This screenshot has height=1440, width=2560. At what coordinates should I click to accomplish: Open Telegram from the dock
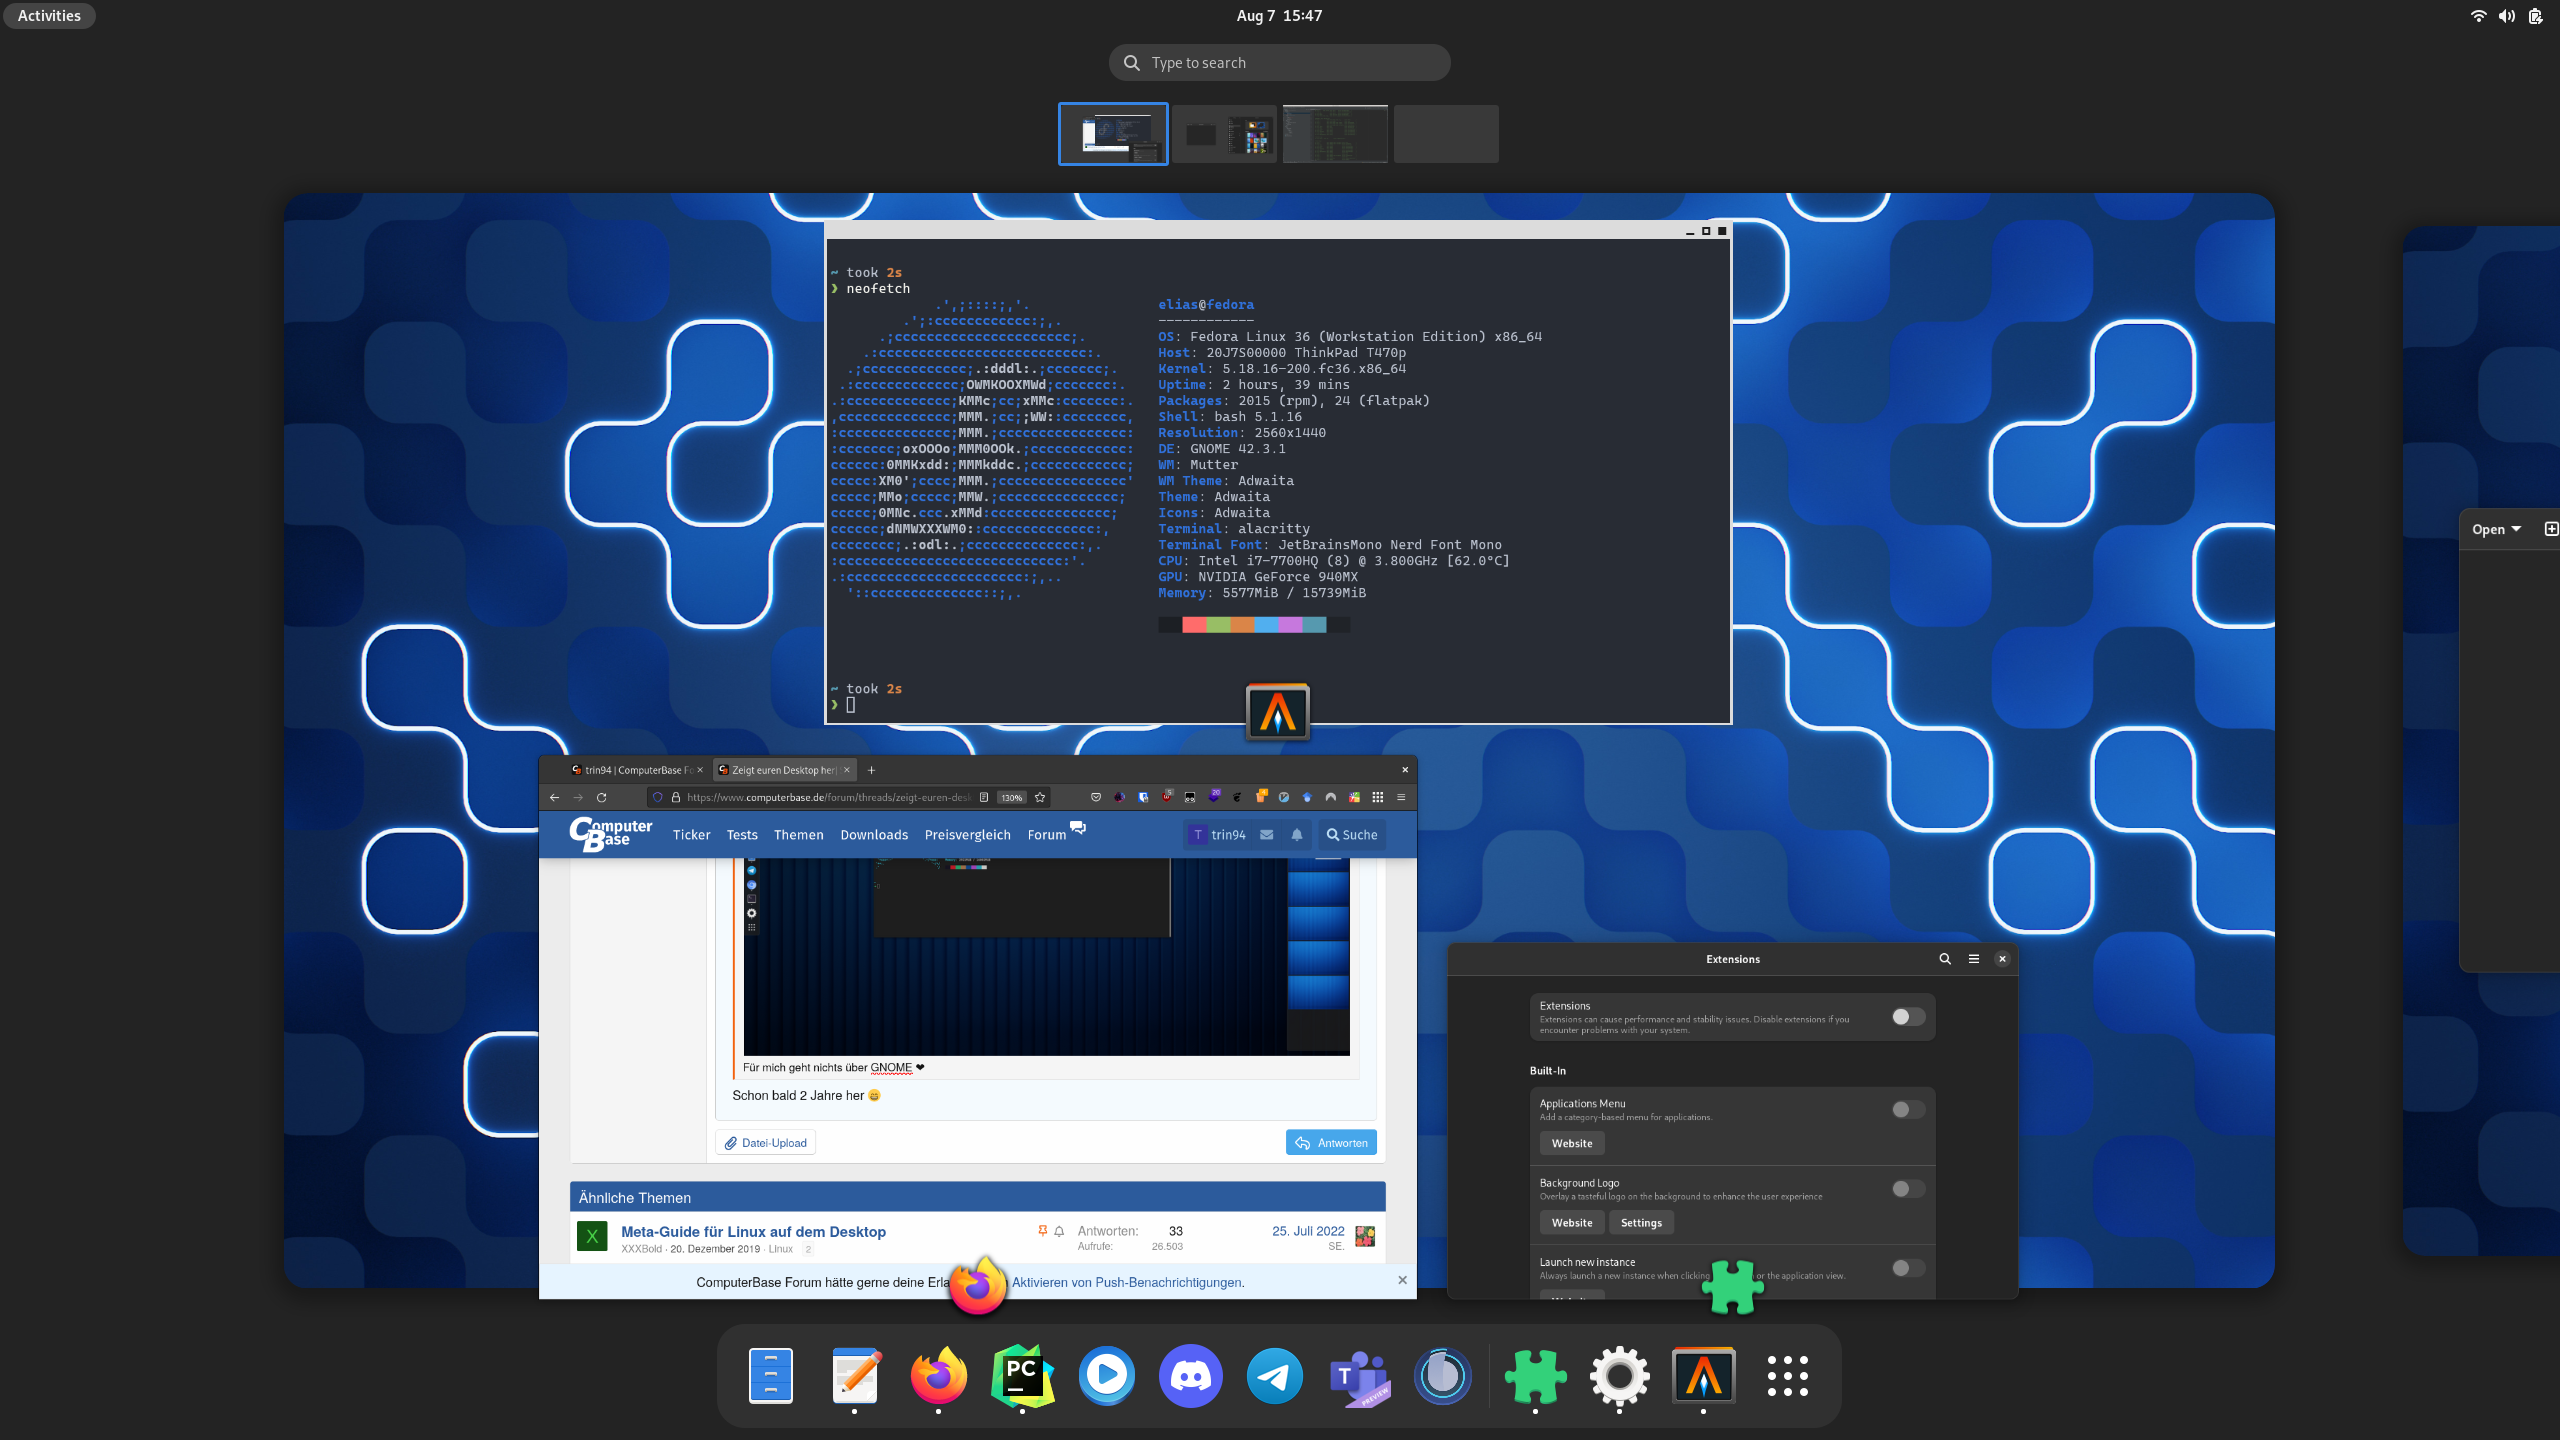point(1274,1376)
